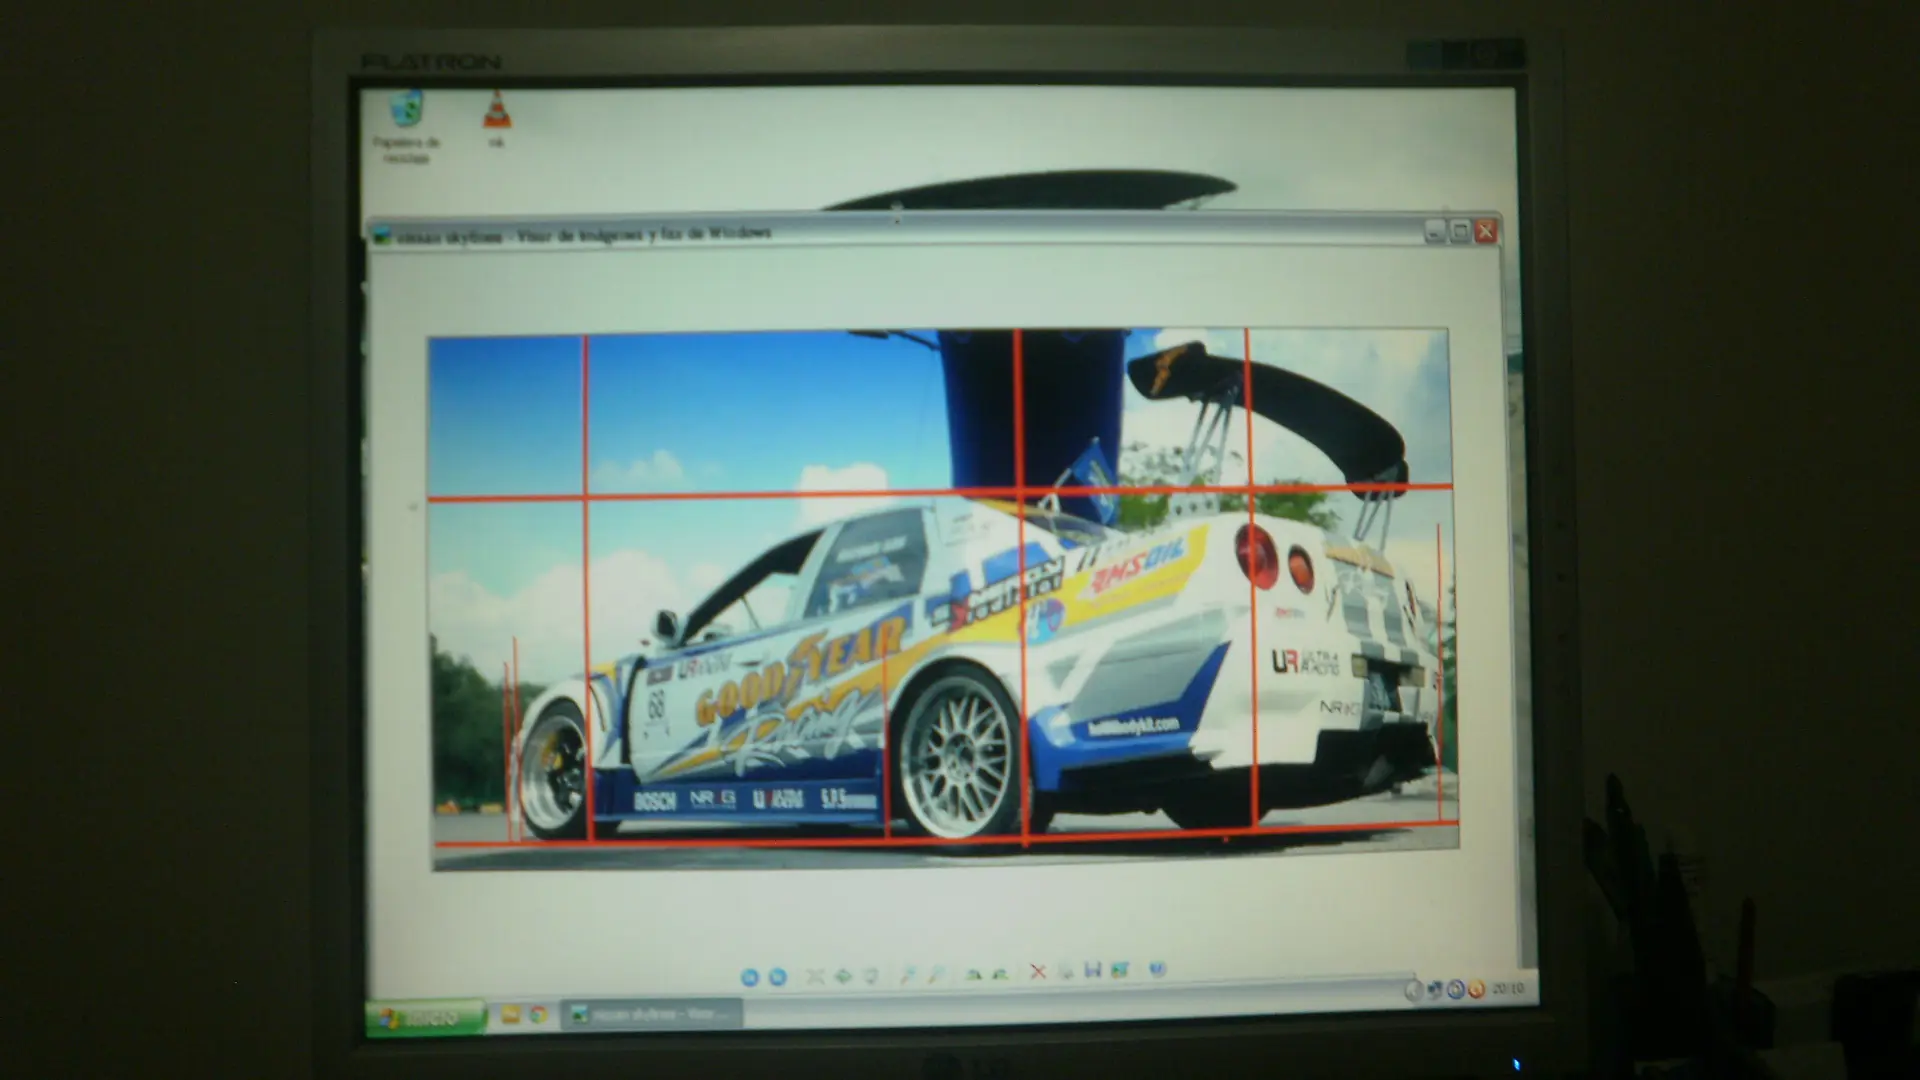Launch Chrome from quick launch
Image resolution: width=1920 pixels, height=1080 pixels.
(538, 1015)
